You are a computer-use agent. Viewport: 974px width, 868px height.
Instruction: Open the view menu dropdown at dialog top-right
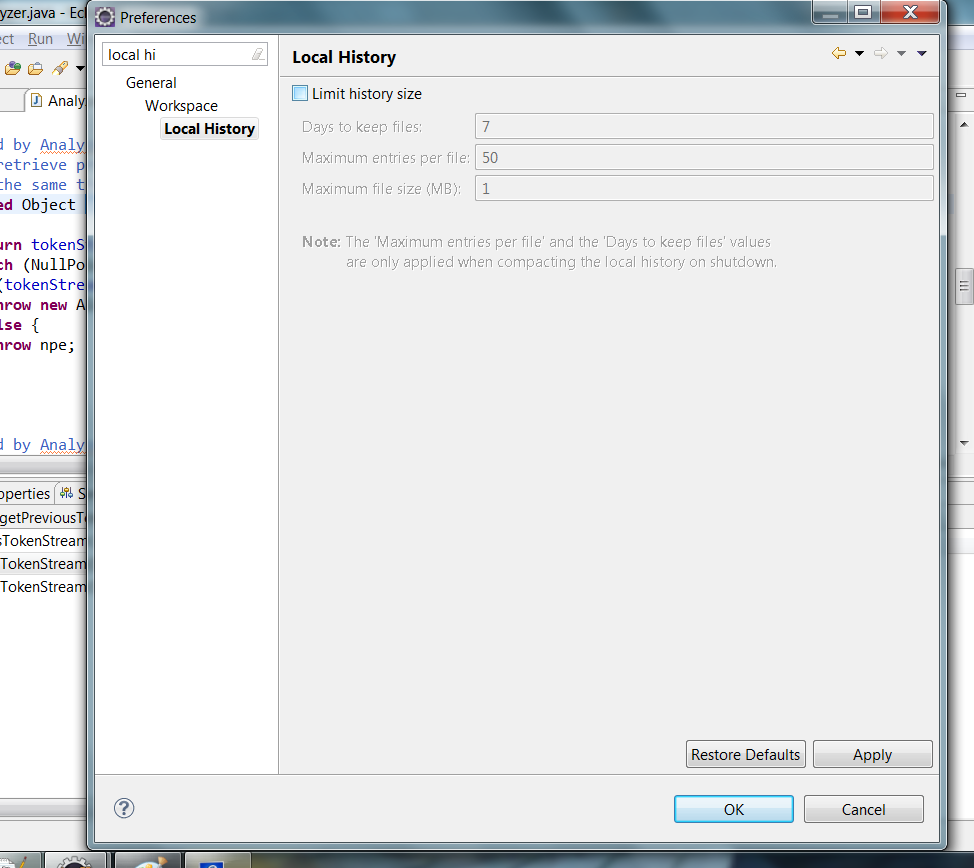point(922,52)
